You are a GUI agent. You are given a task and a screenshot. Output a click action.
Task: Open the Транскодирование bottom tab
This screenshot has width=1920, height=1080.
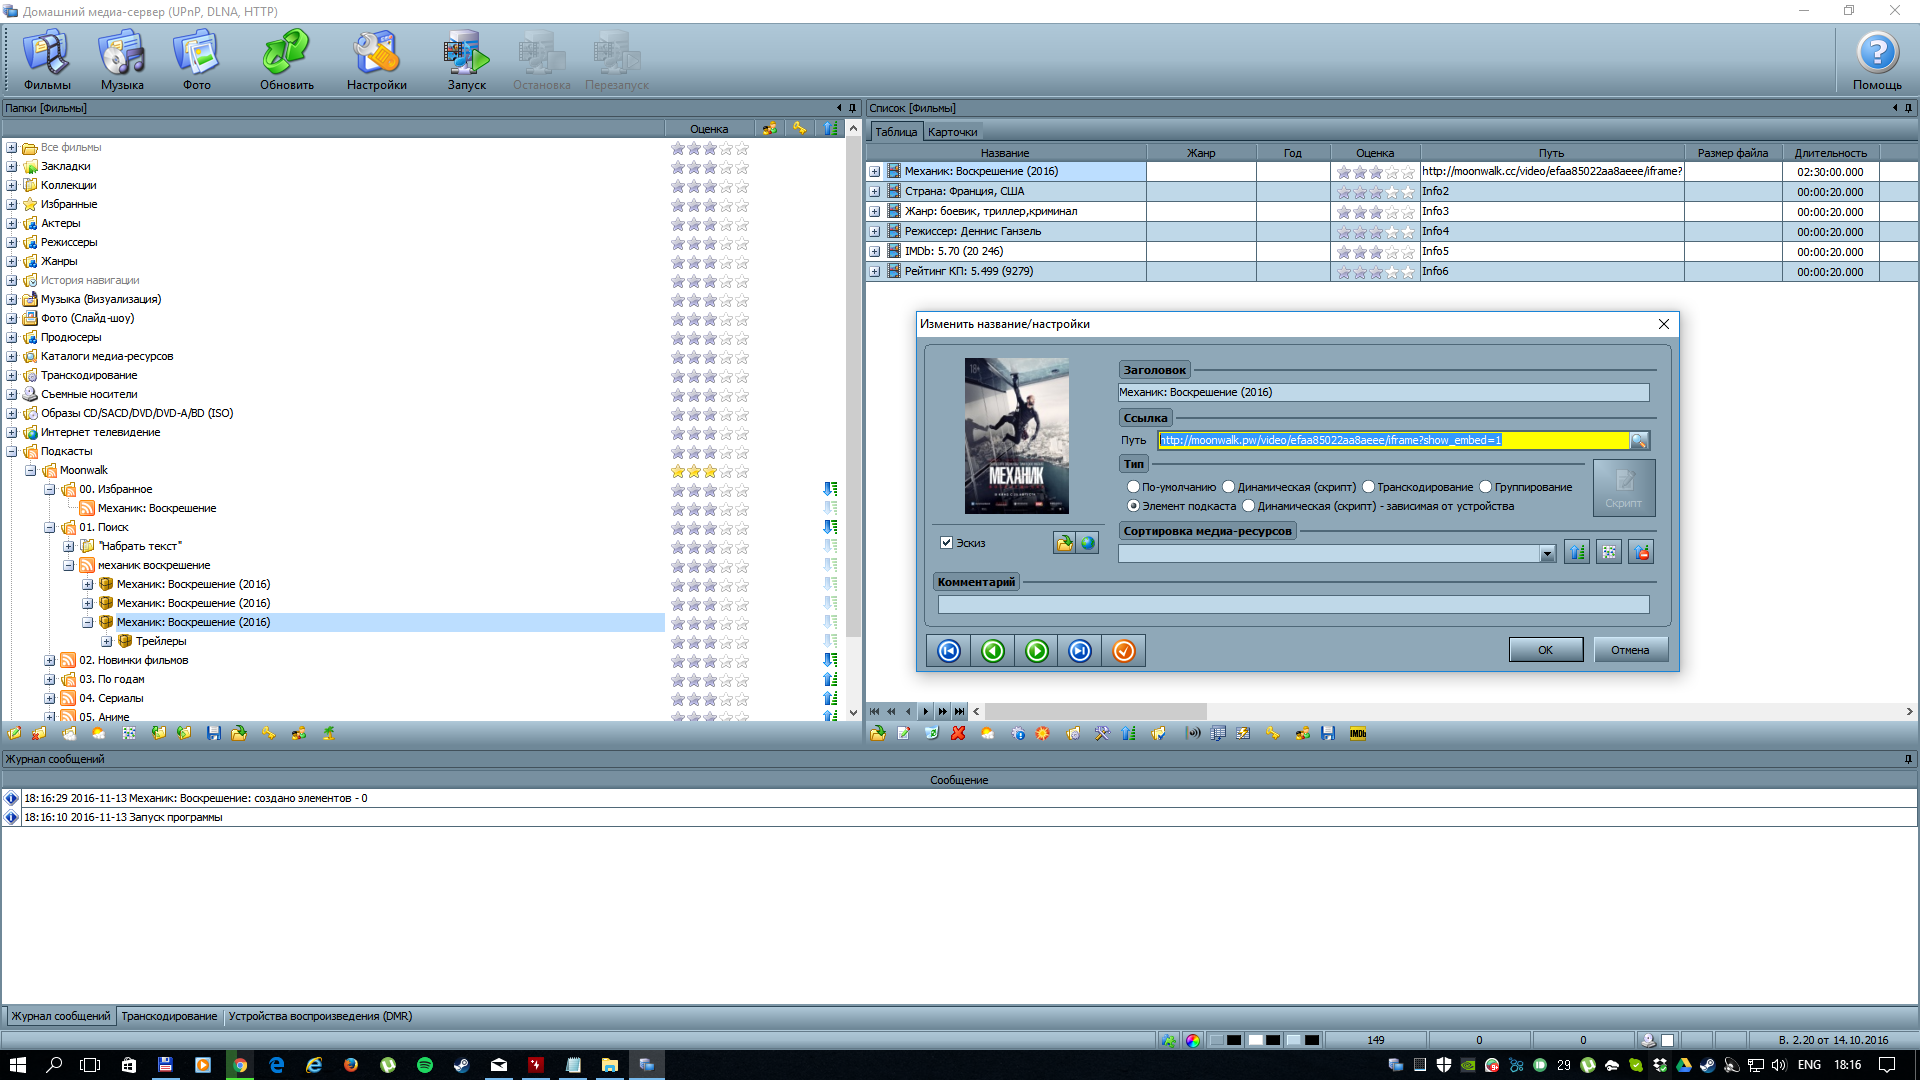pos(169,1017)
